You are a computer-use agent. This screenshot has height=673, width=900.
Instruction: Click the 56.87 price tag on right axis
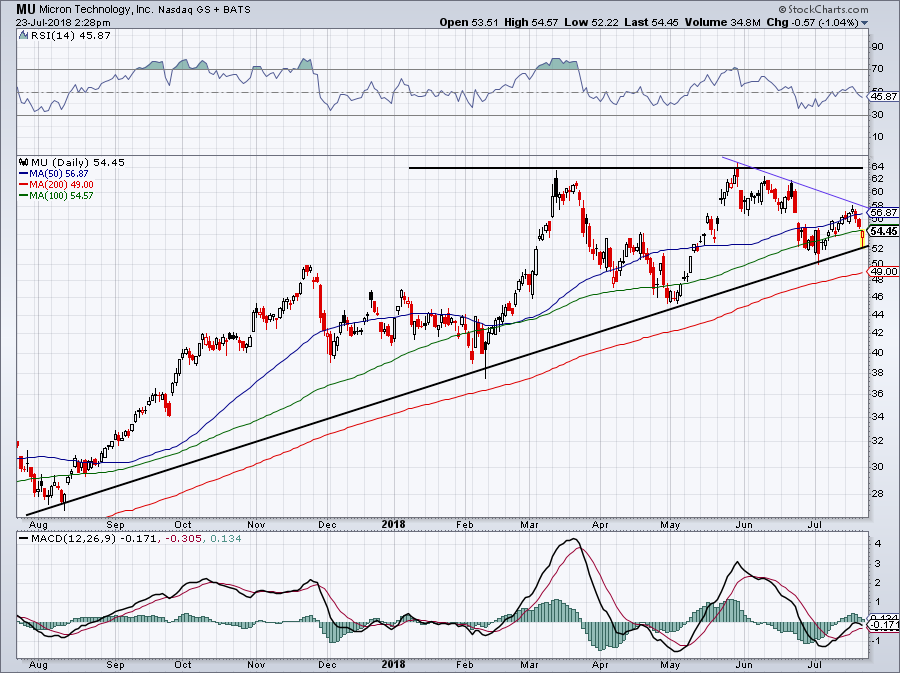(884, 212)
